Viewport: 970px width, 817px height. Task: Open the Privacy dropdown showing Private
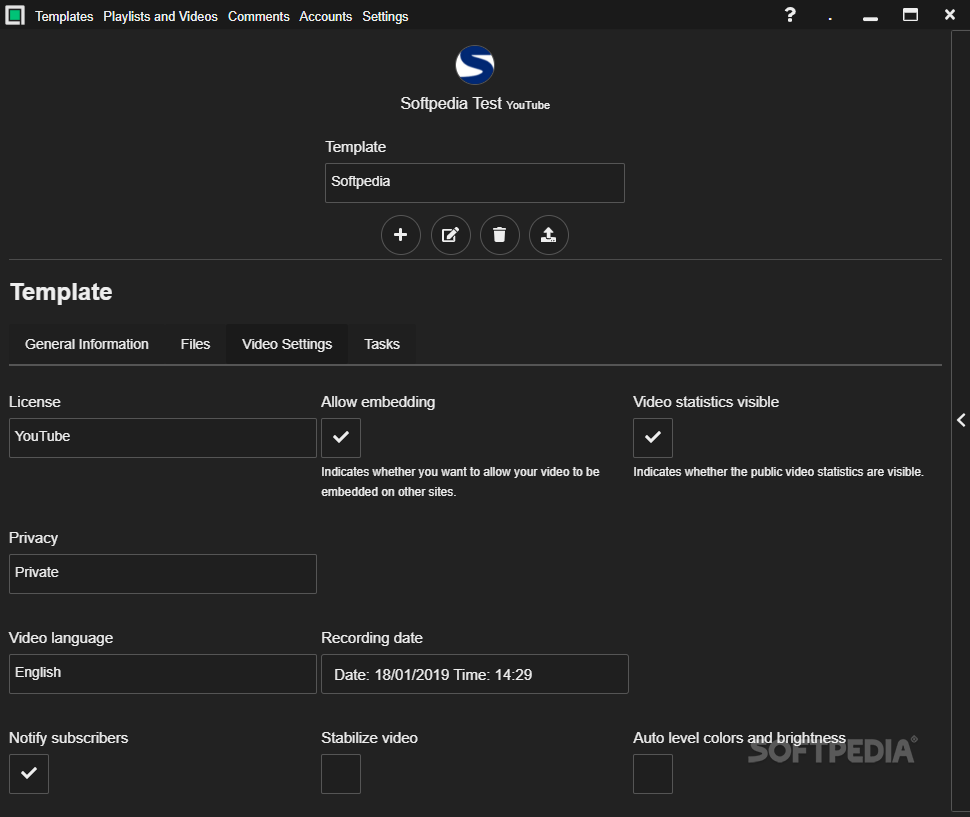163,574
